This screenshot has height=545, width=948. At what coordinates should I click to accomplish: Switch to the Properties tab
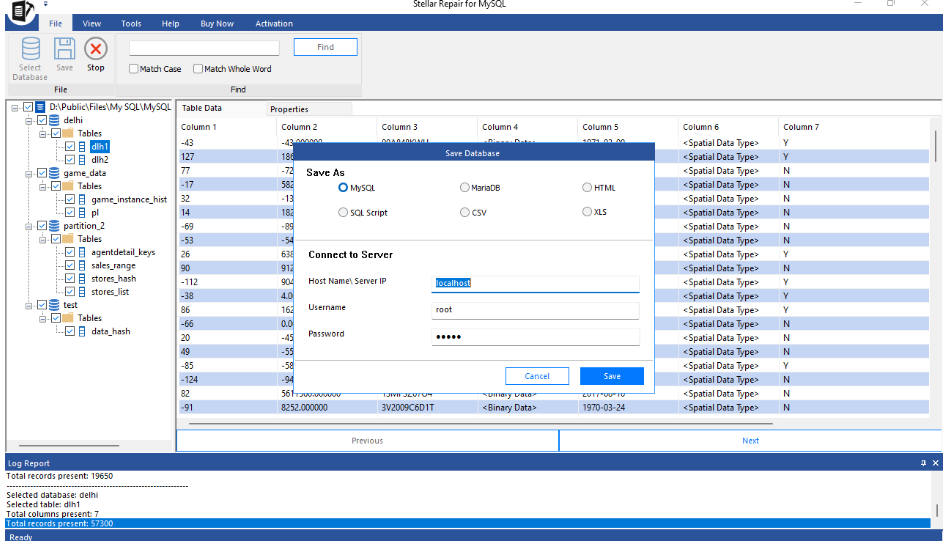[309, 109]
